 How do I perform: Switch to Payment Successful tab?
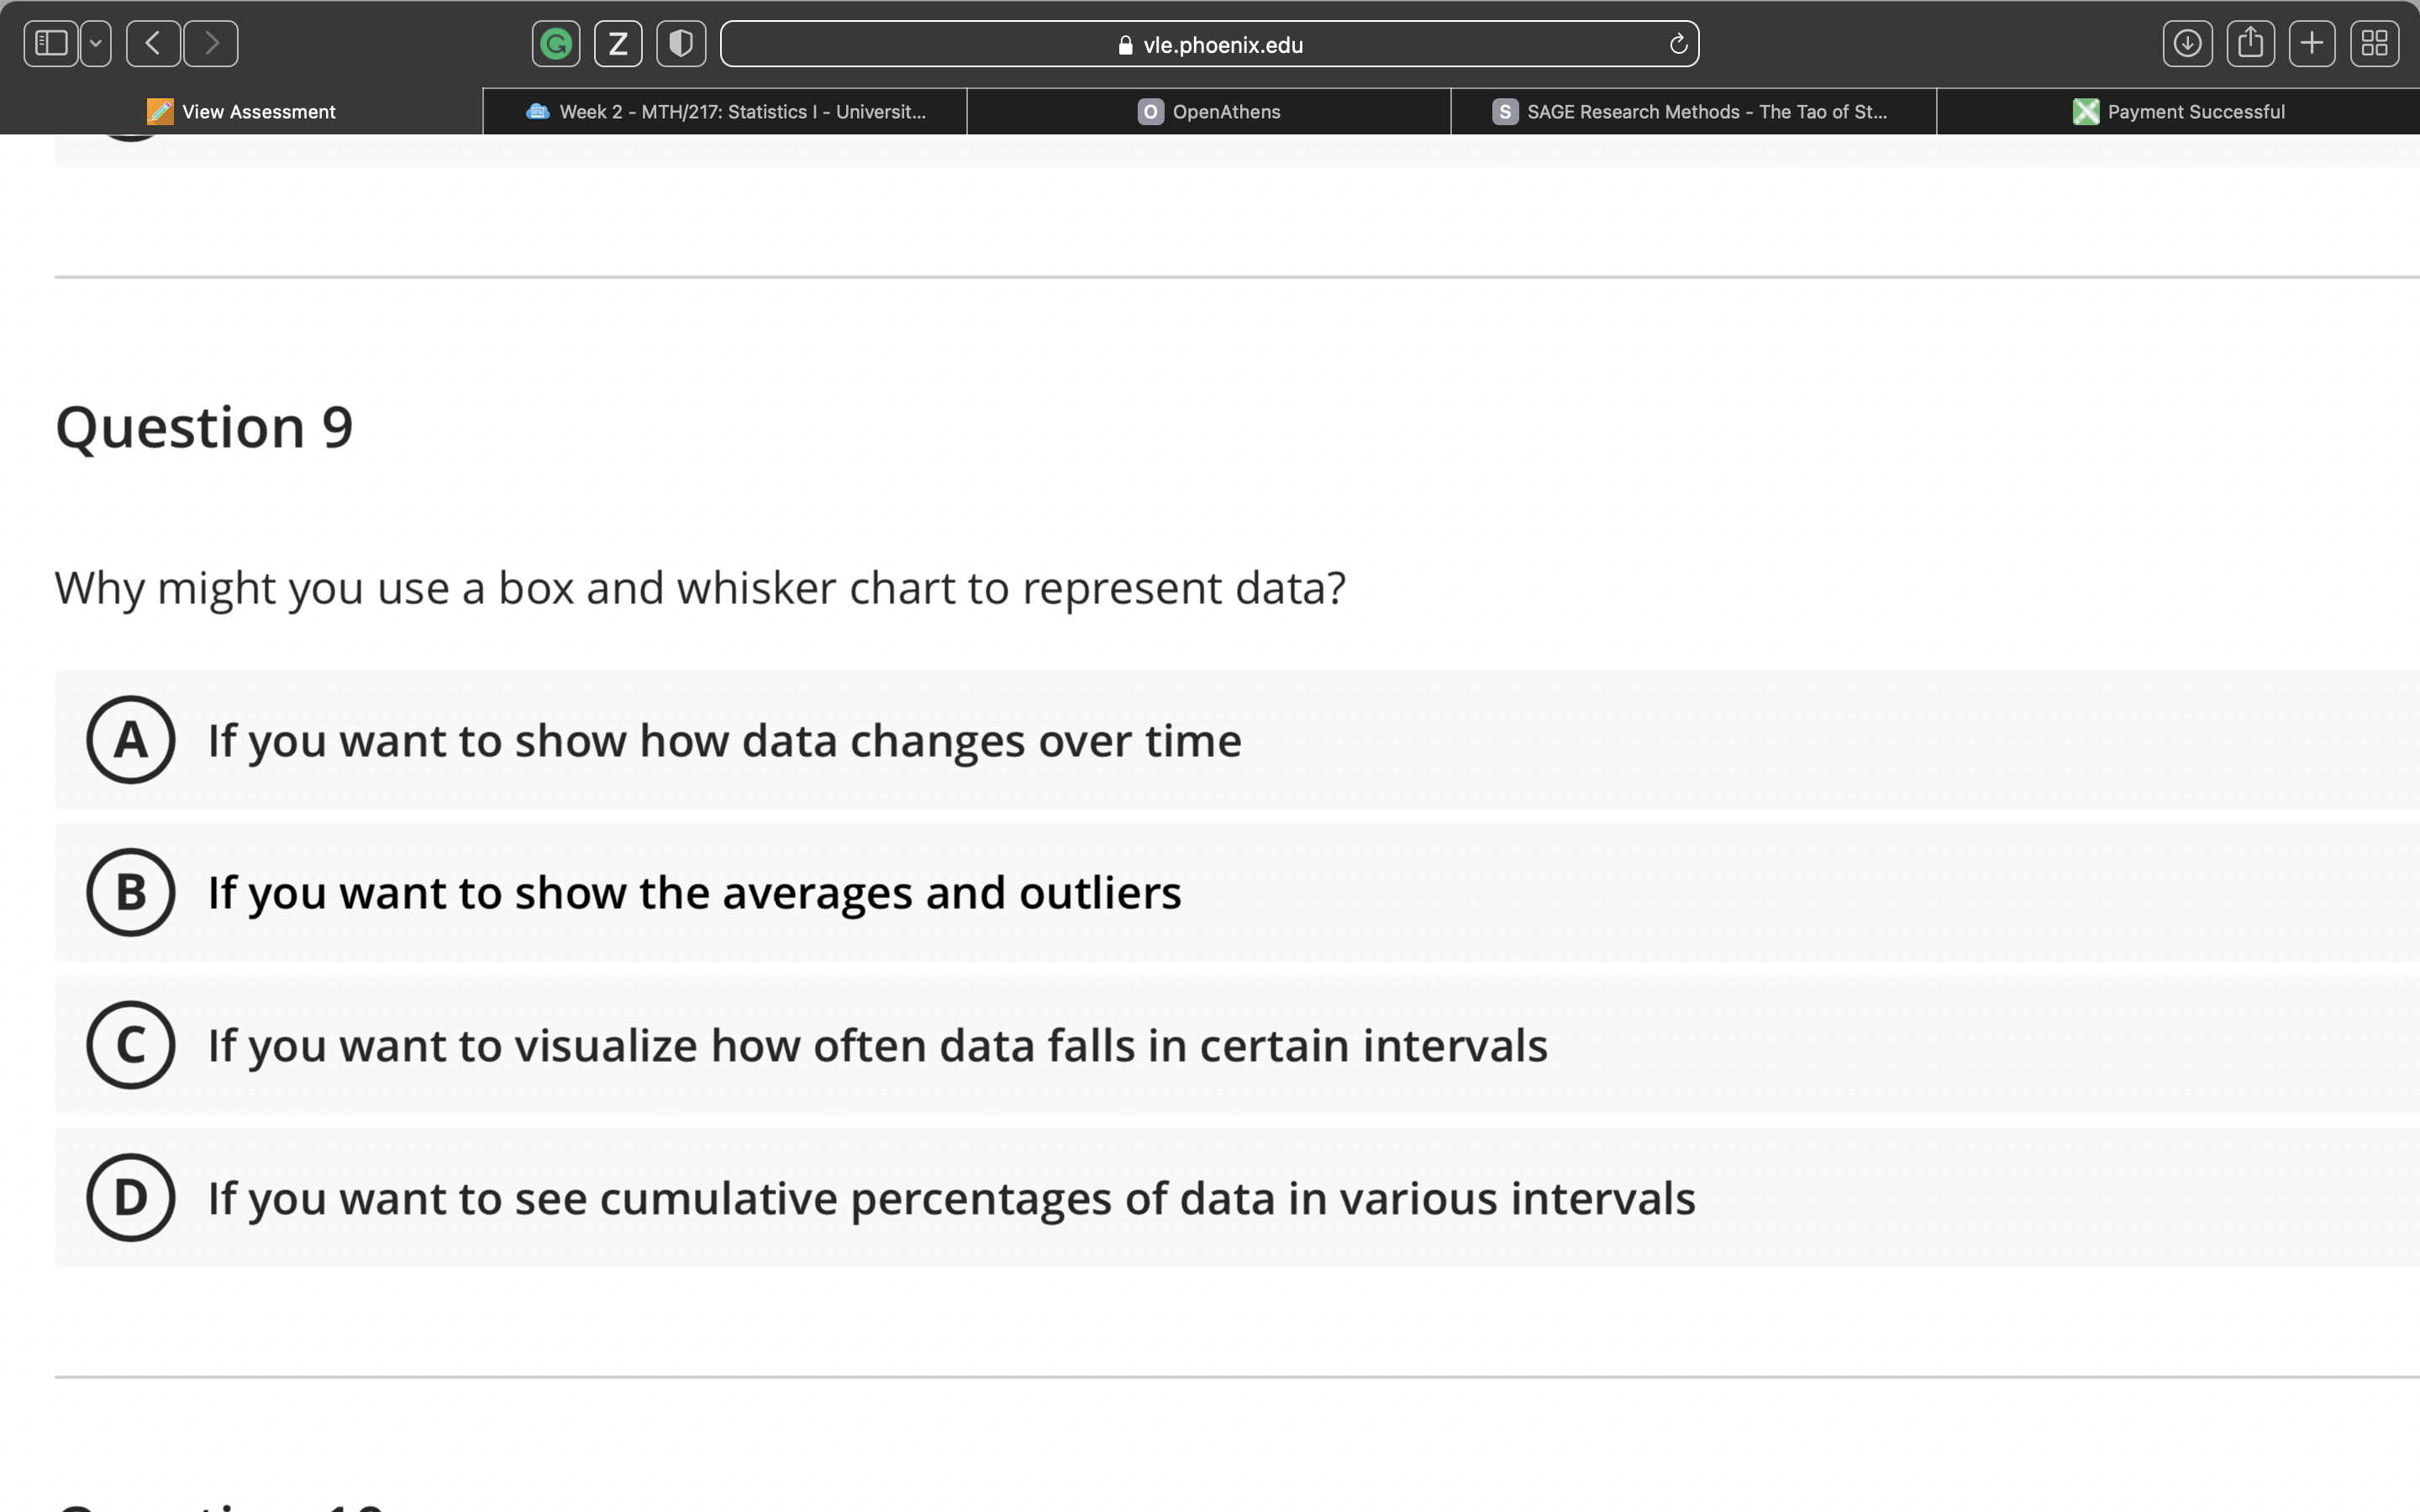tap(2178, 112)
